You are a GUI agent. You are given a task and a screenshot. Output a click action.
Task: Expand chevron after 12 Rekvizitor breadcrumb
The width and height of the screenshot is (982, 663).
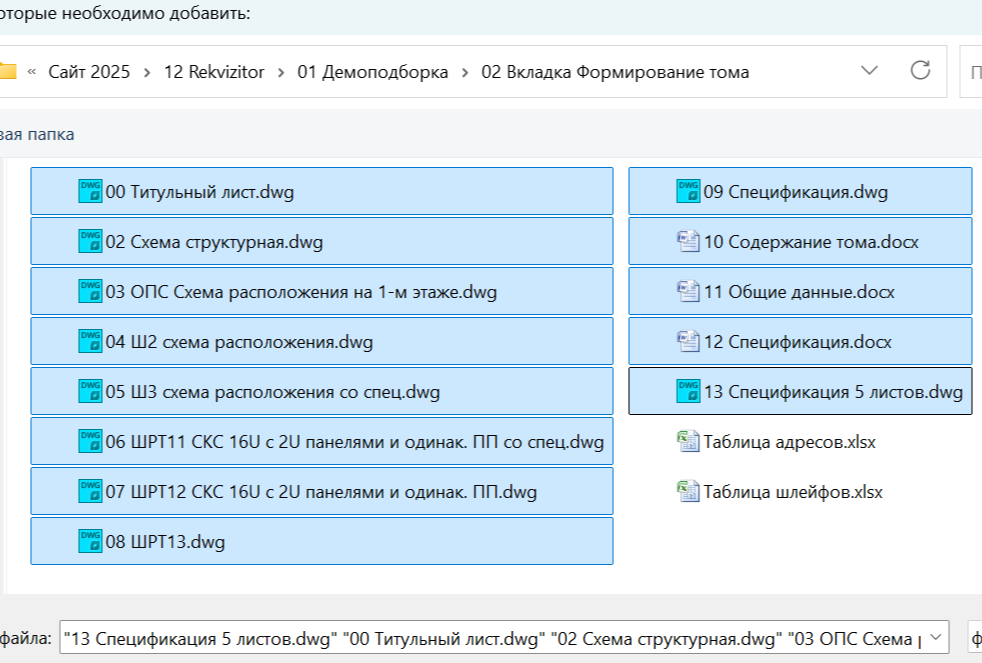(281, 73)
